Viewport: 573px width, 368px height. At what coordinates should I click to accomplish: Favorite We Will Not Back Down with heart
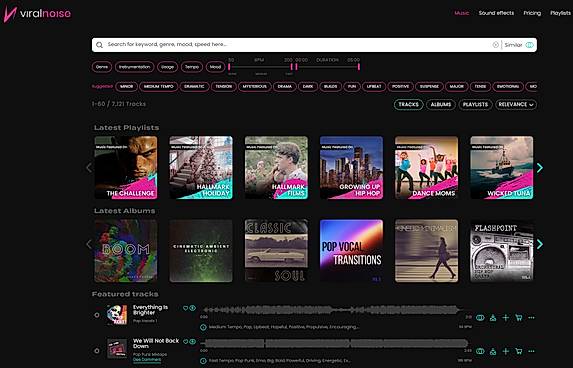click(x=185, y=342)
